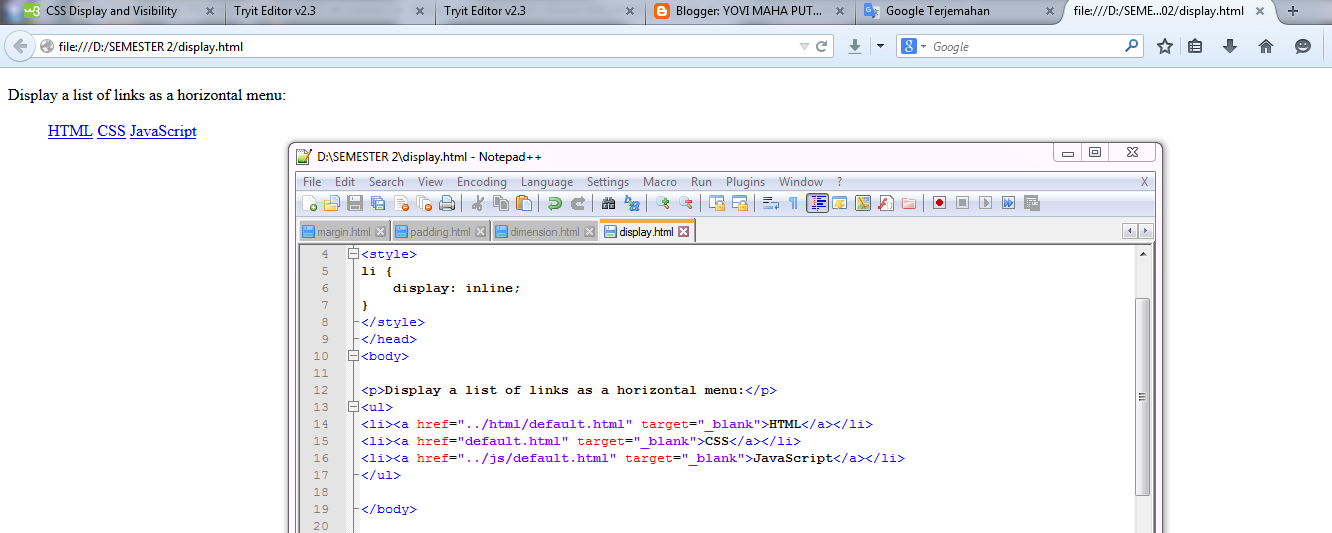Click the CSS link on the page
The height and width of the screenshot is (533, 1332).
click(111, 131)
